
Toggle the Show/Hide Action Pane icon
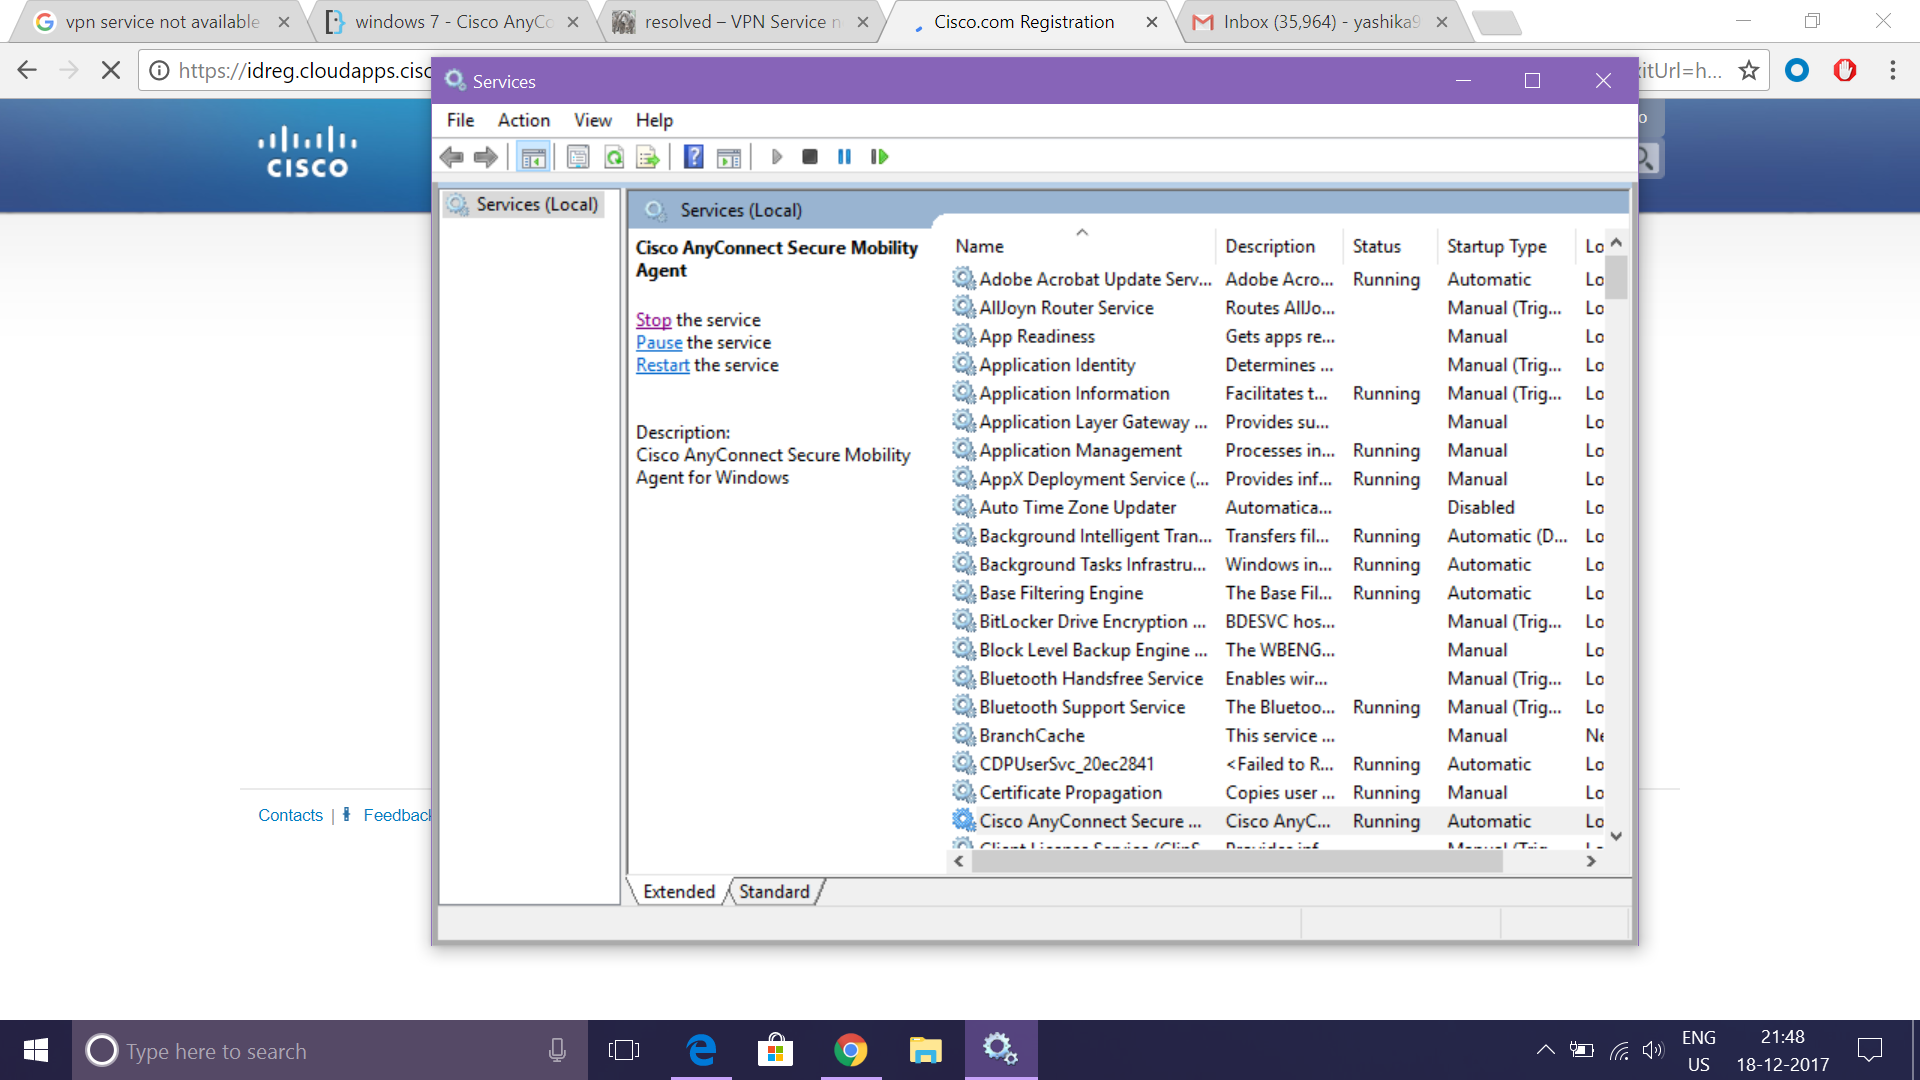[x=729, y=157]
